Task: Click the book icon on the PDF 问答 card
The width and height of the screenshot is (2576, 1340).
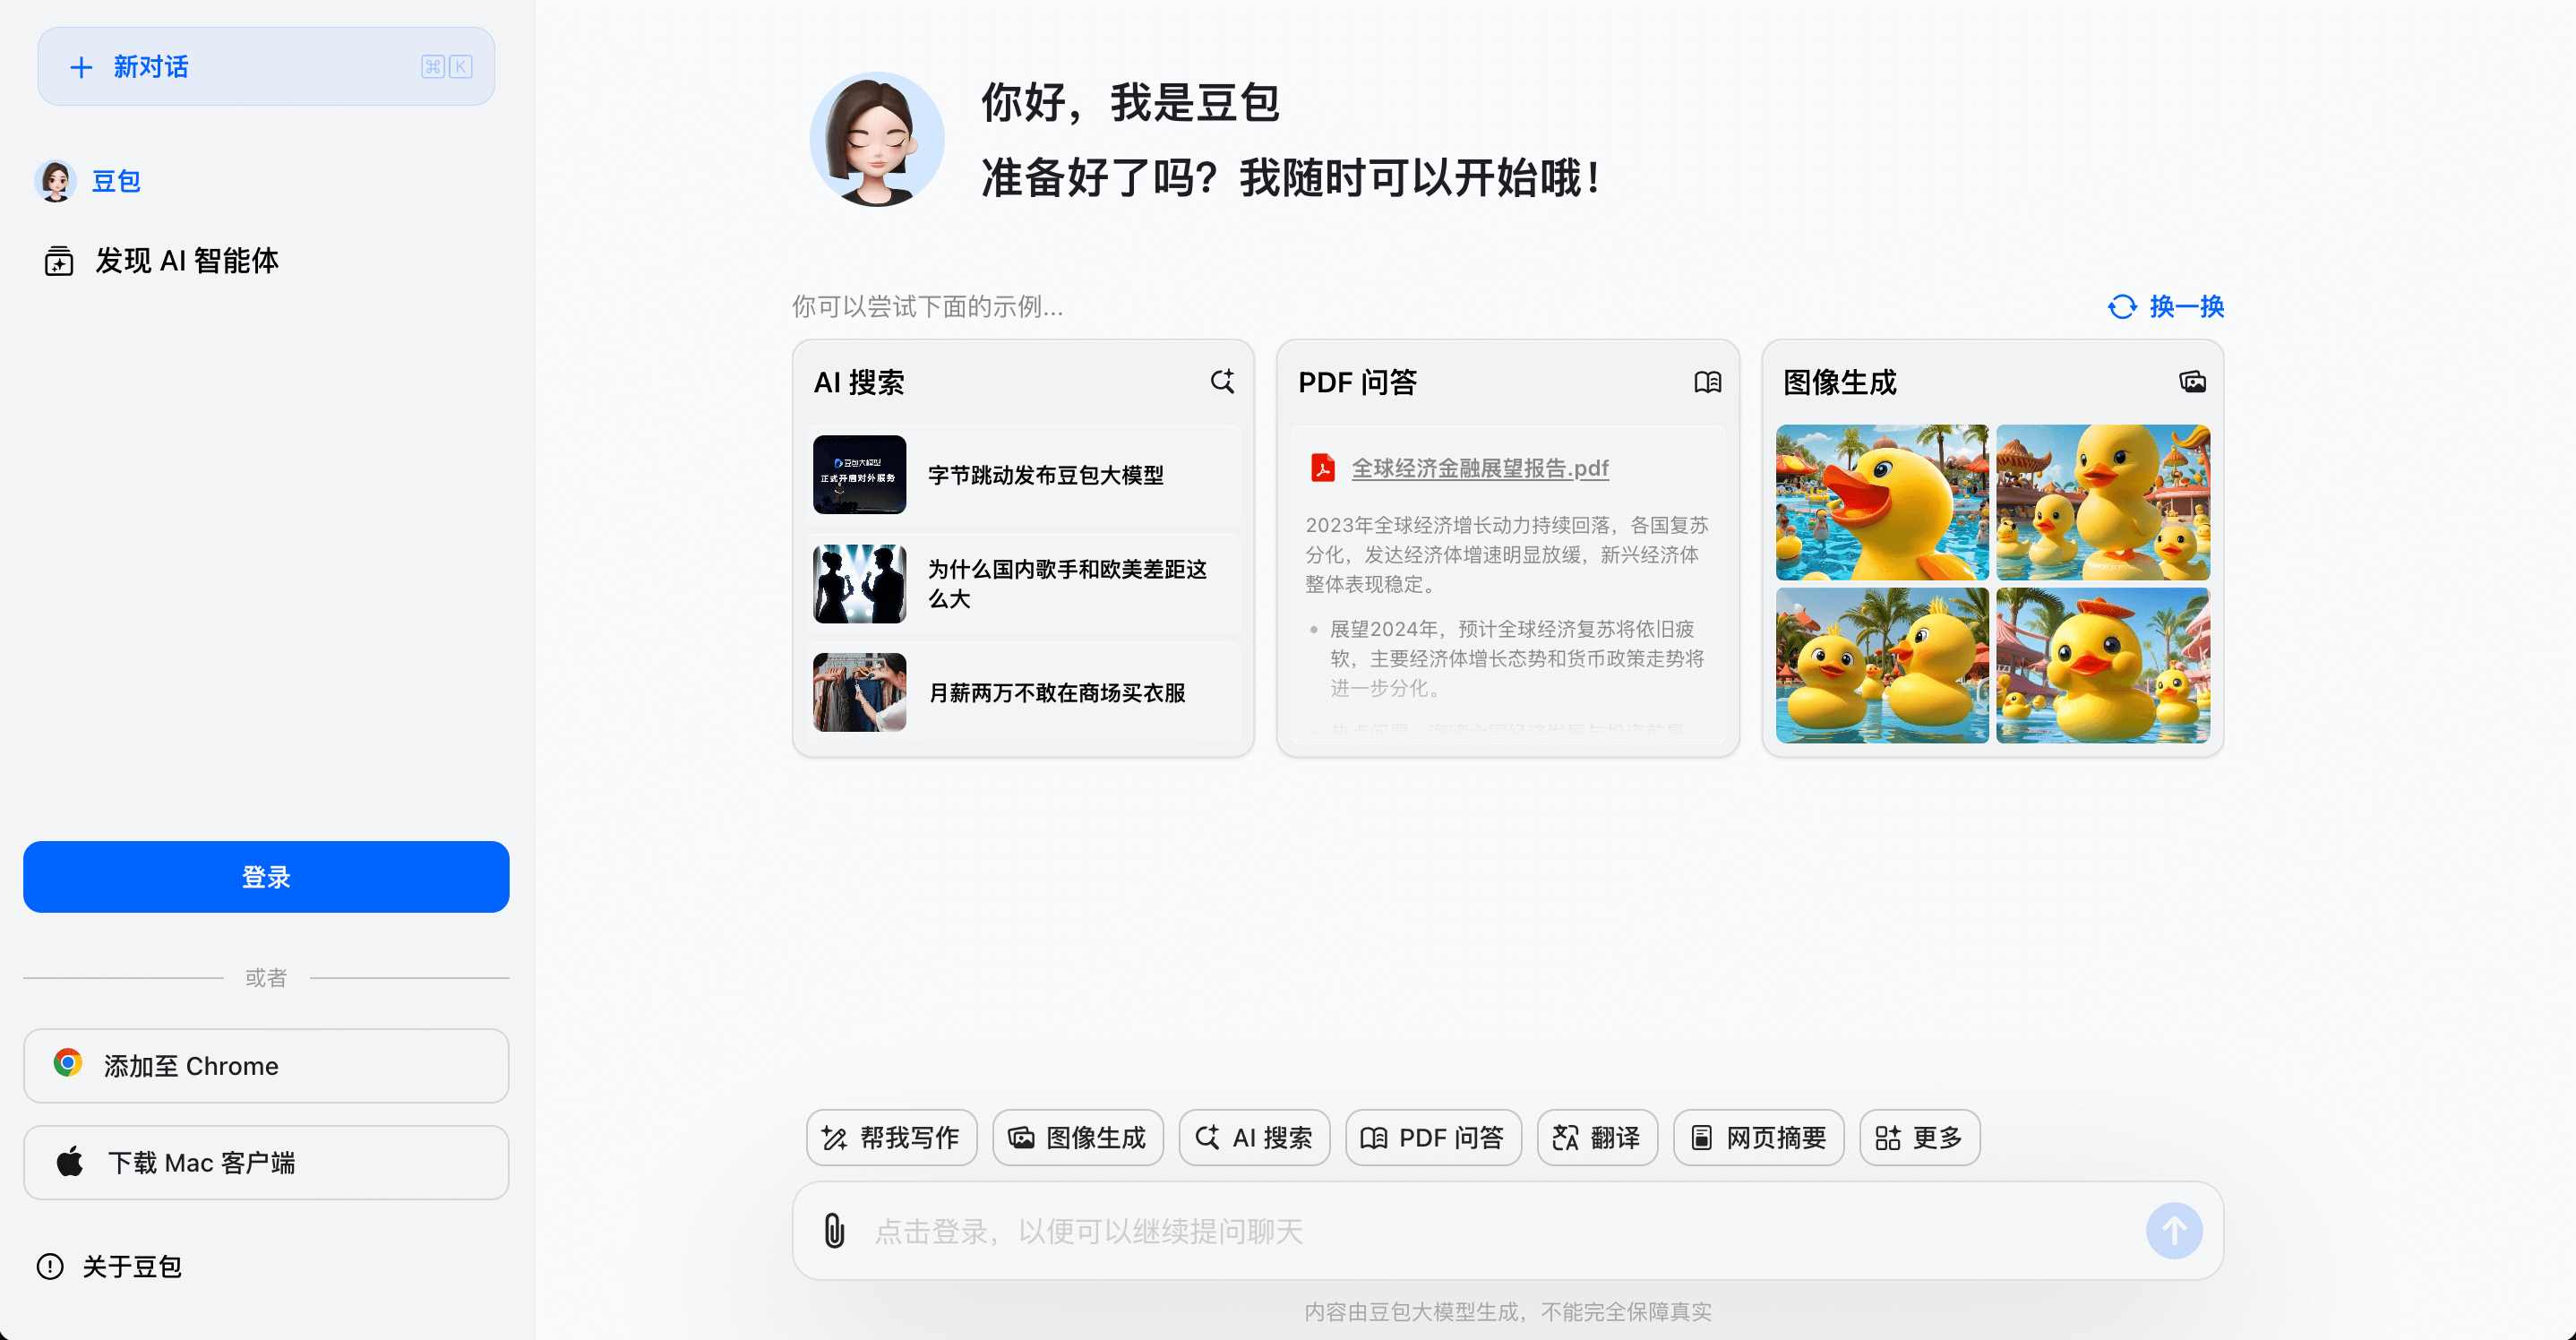Action: [x=1708, y=381]
